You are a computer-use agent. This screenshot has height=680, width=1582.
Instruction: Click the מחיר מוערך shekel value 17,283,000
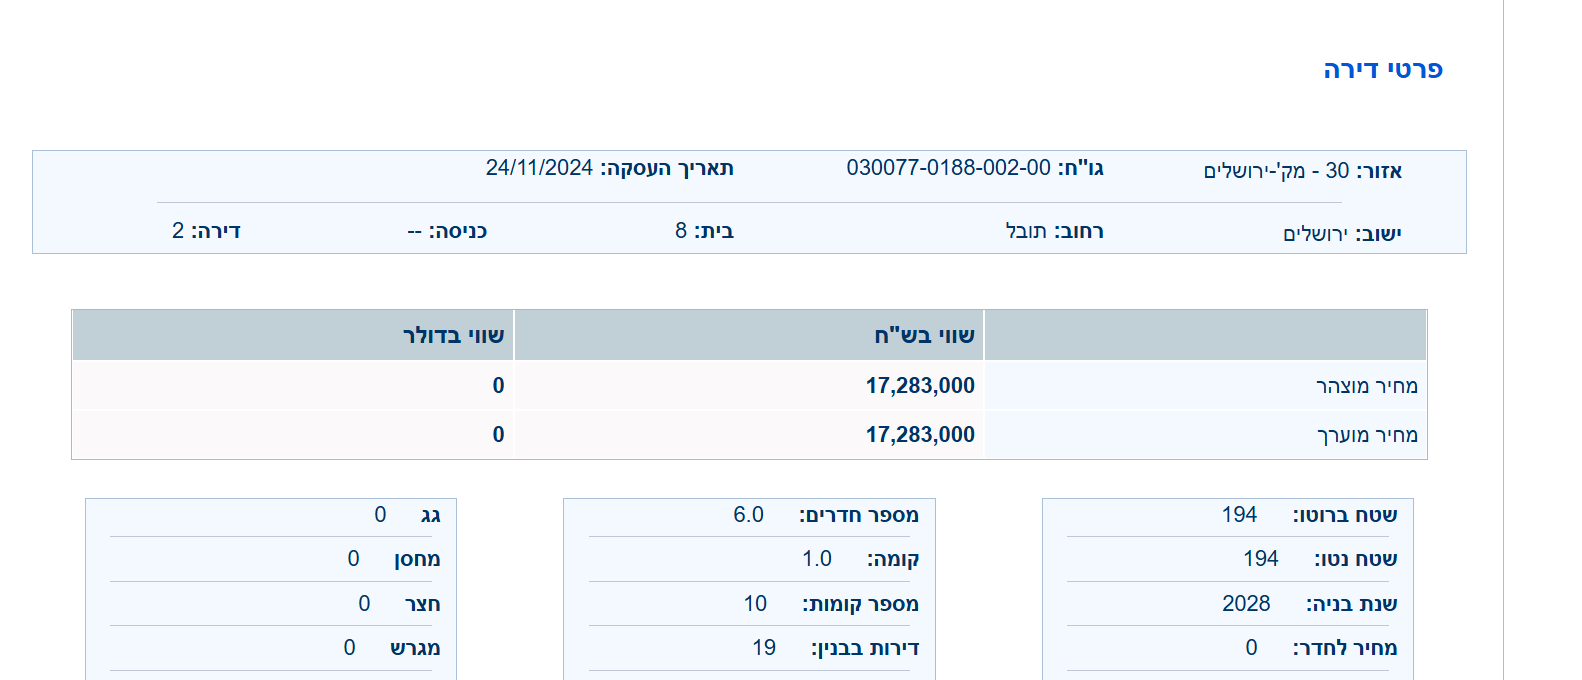[x=920, y=435]
